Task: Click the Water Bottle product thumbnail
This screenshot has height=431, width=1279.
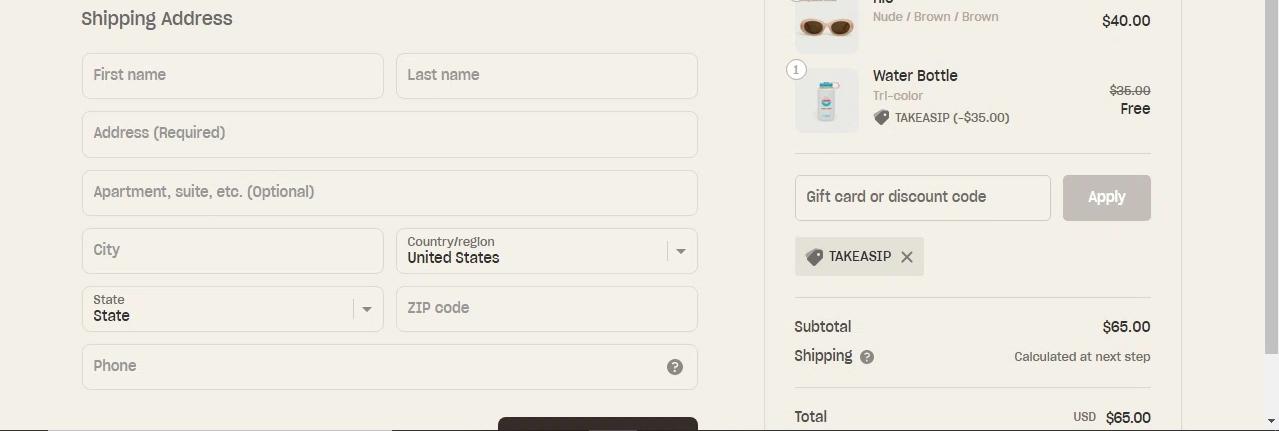Action: [826, 101]
